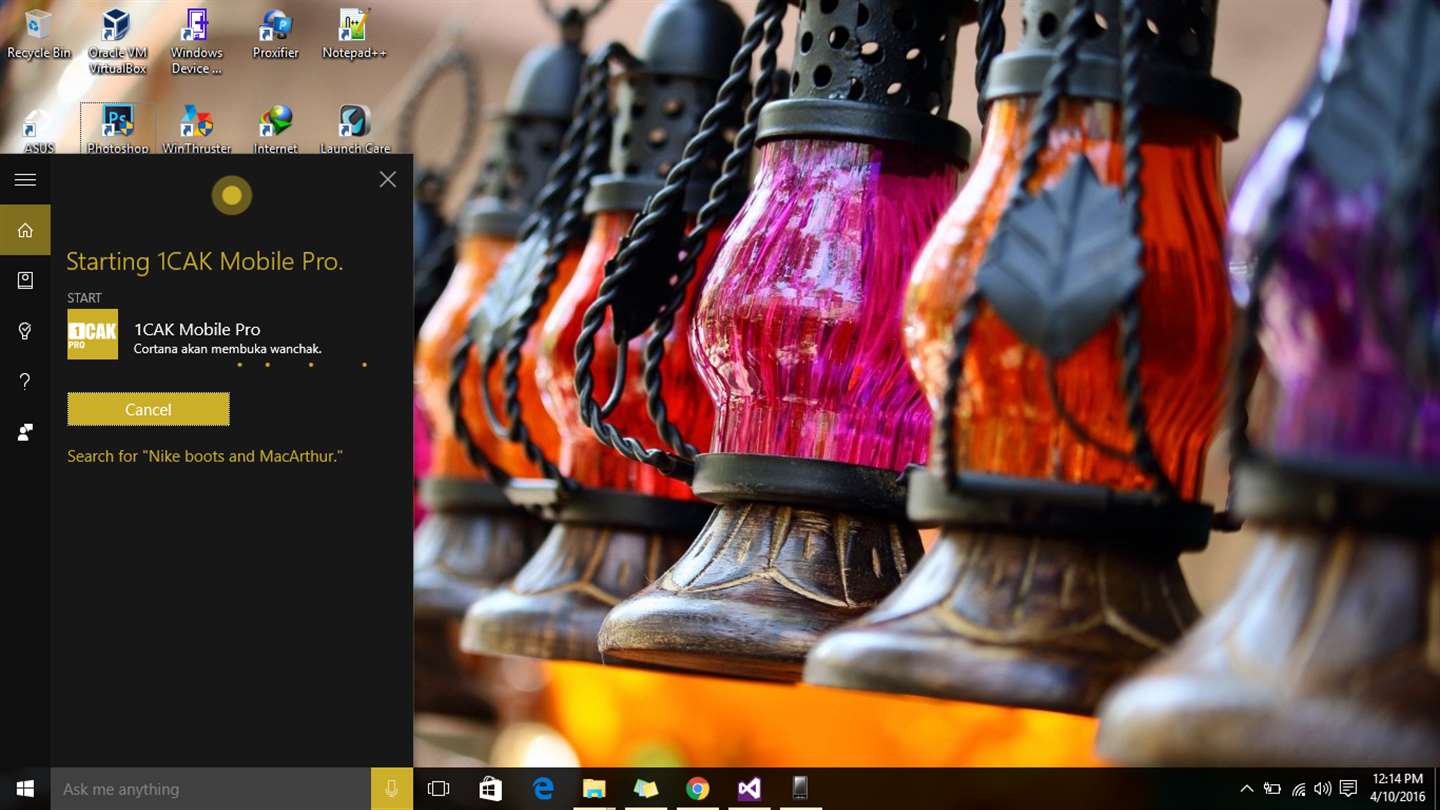The height and width of the screenshot is (810, 1440).
Task: Select the Windows Device desktop shortcut
Action: pyautogui.click(x=196, y=41)
